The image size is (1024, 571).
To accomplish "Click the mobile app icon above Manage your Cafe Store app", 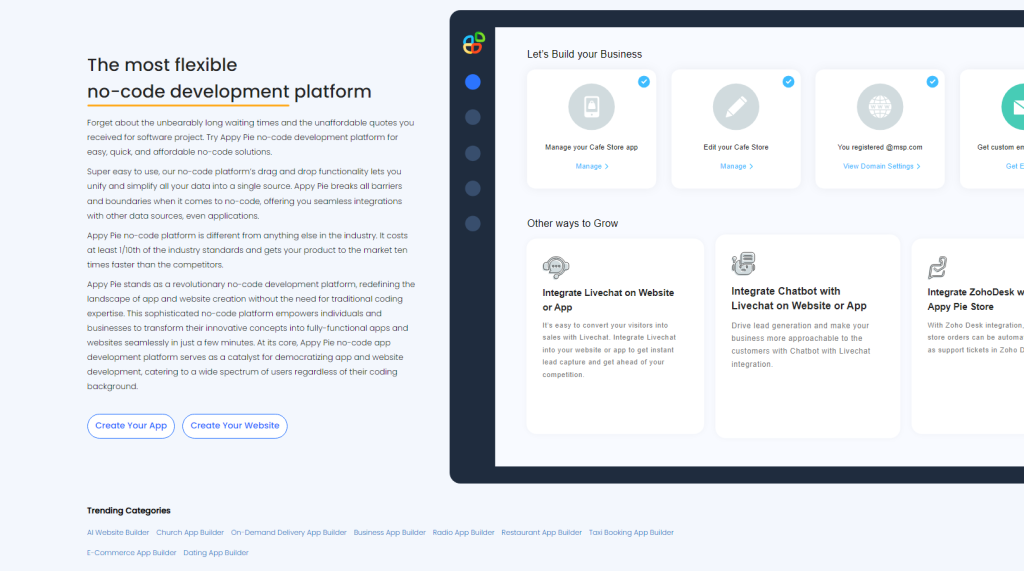I will pyautogui.click(x=591, y=107).
